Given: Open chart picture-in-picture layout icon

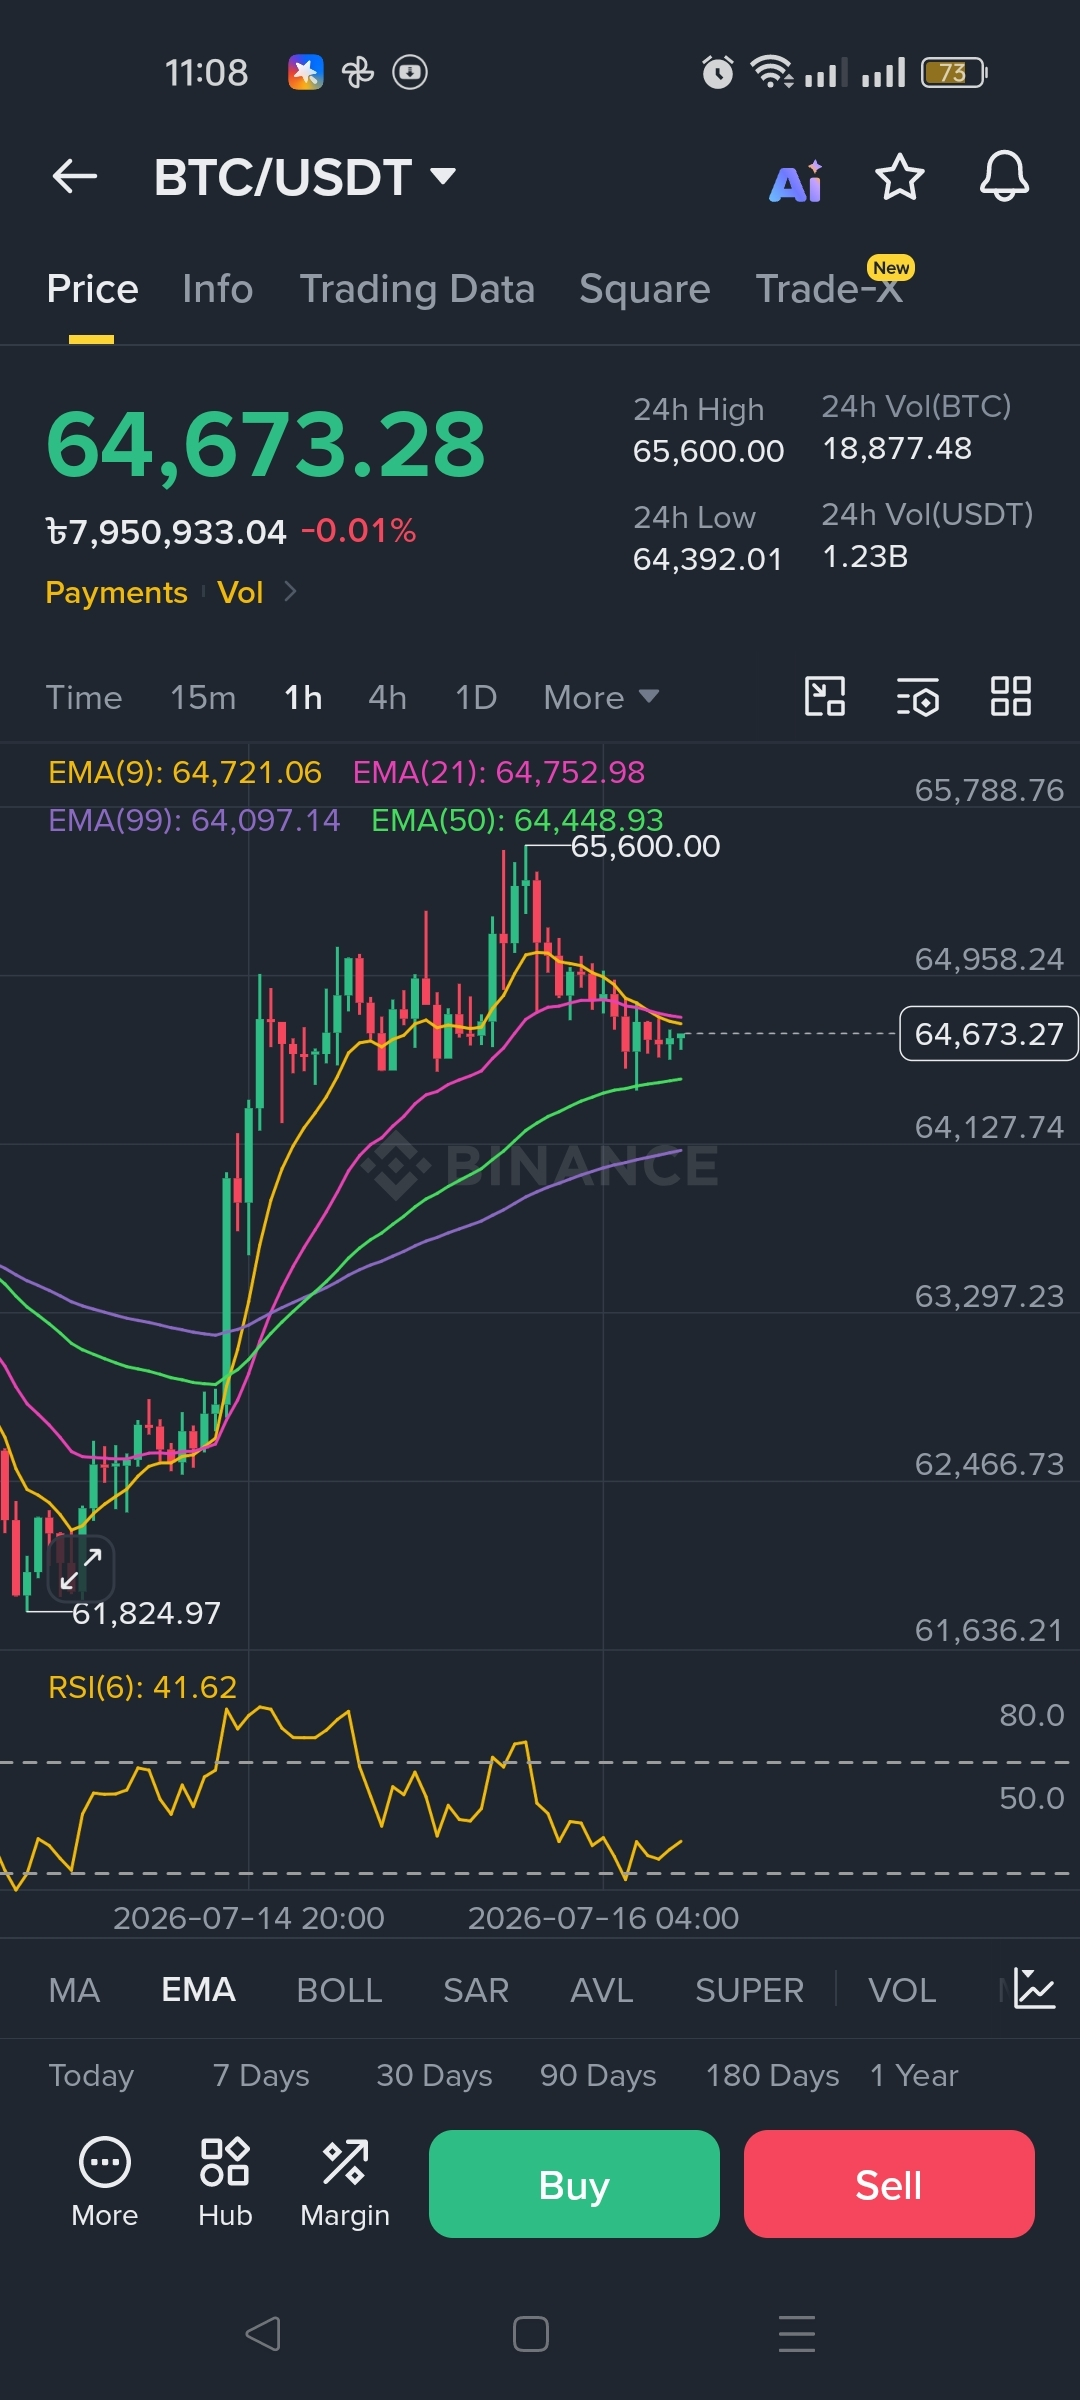Looking at the screenshot, I should pyautogui.click(x=825, y=696).
